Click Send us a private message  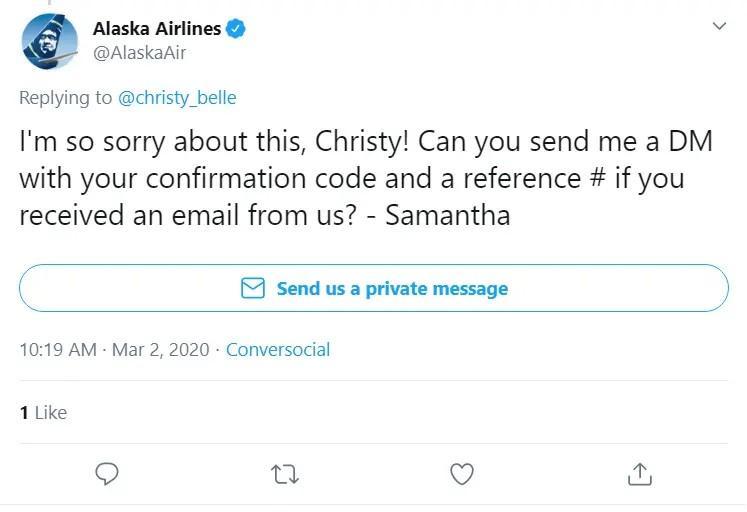(x=374, y=288)
